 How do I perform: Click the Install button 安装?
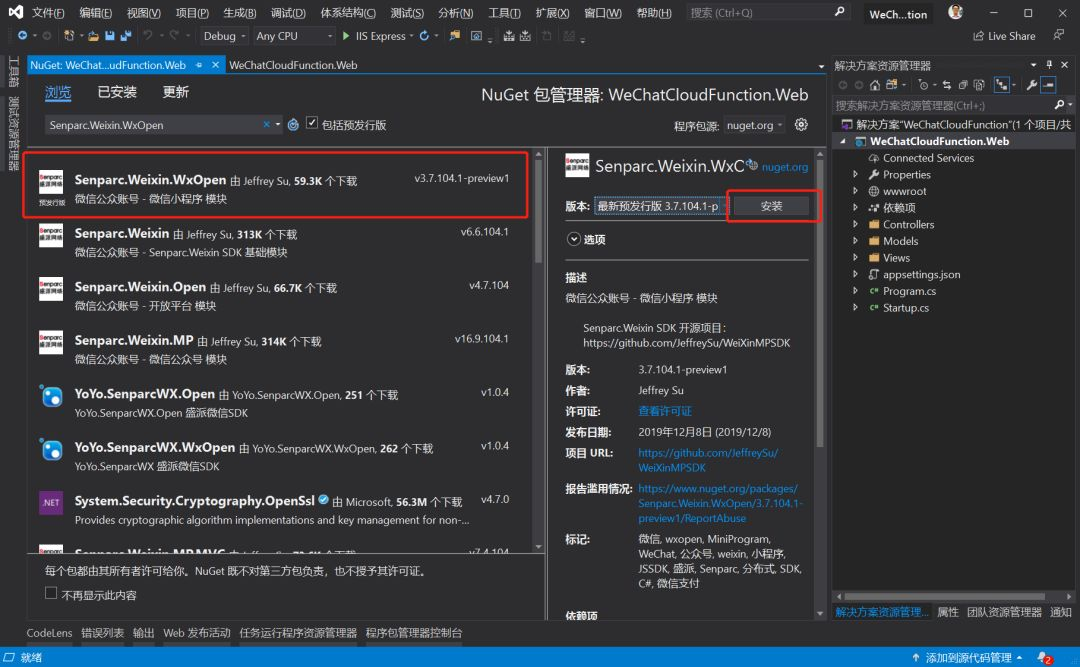(771, 206)
